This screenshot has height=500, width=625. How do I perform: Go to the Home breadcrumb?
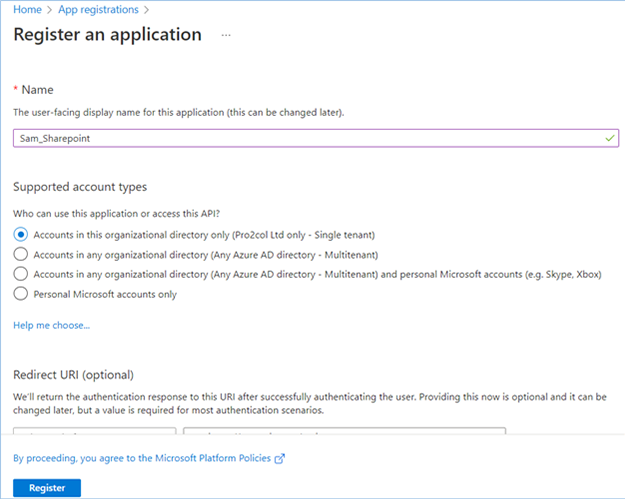click(27, 10)
